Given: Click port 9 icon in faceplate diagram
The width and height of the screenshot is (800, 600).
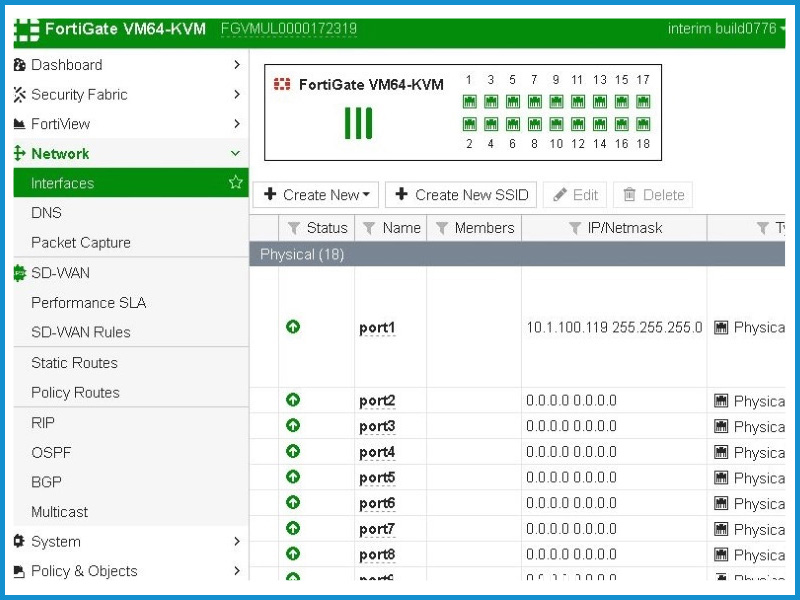Looking at the screenshot, I should click(x=556, y=102).
